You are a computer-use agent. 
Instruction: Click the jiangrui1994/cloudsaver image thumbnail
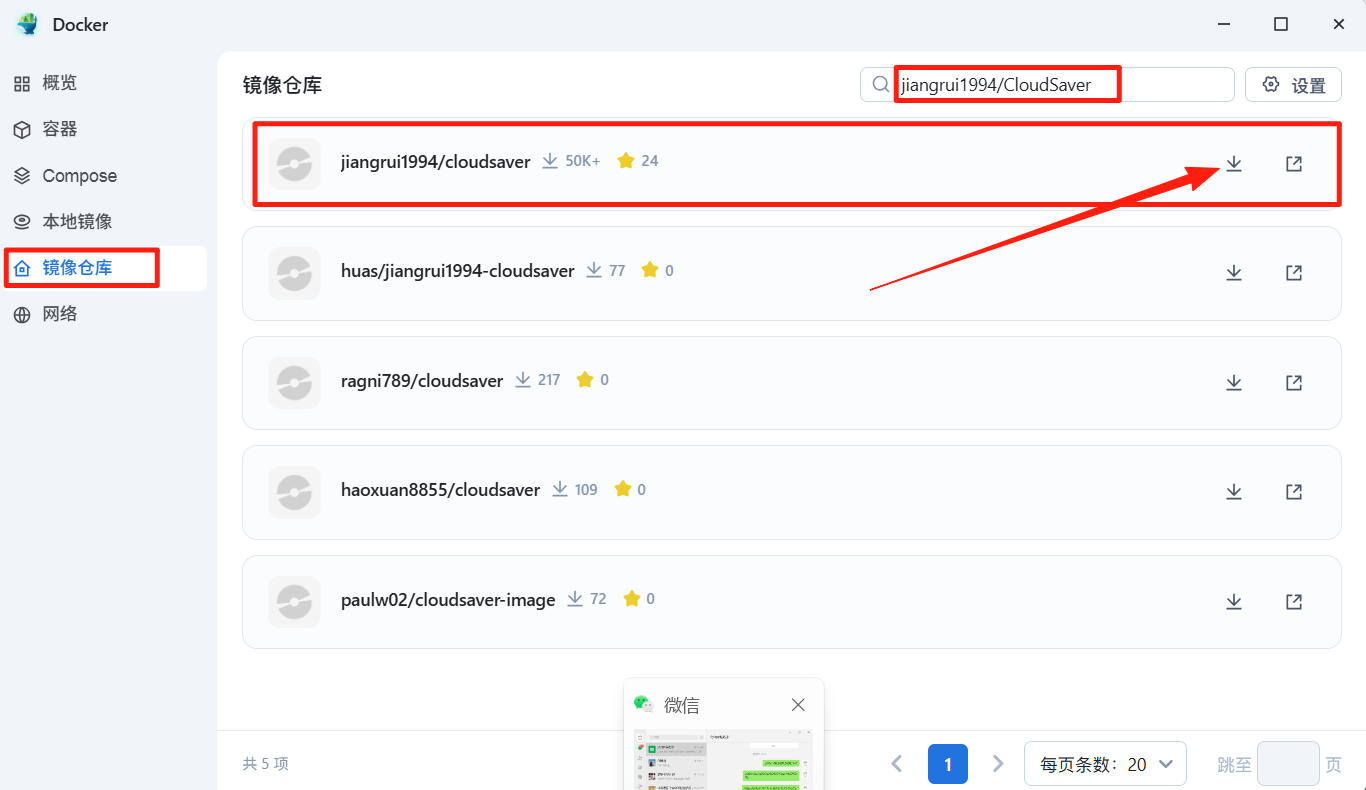(x=294, y=163)
